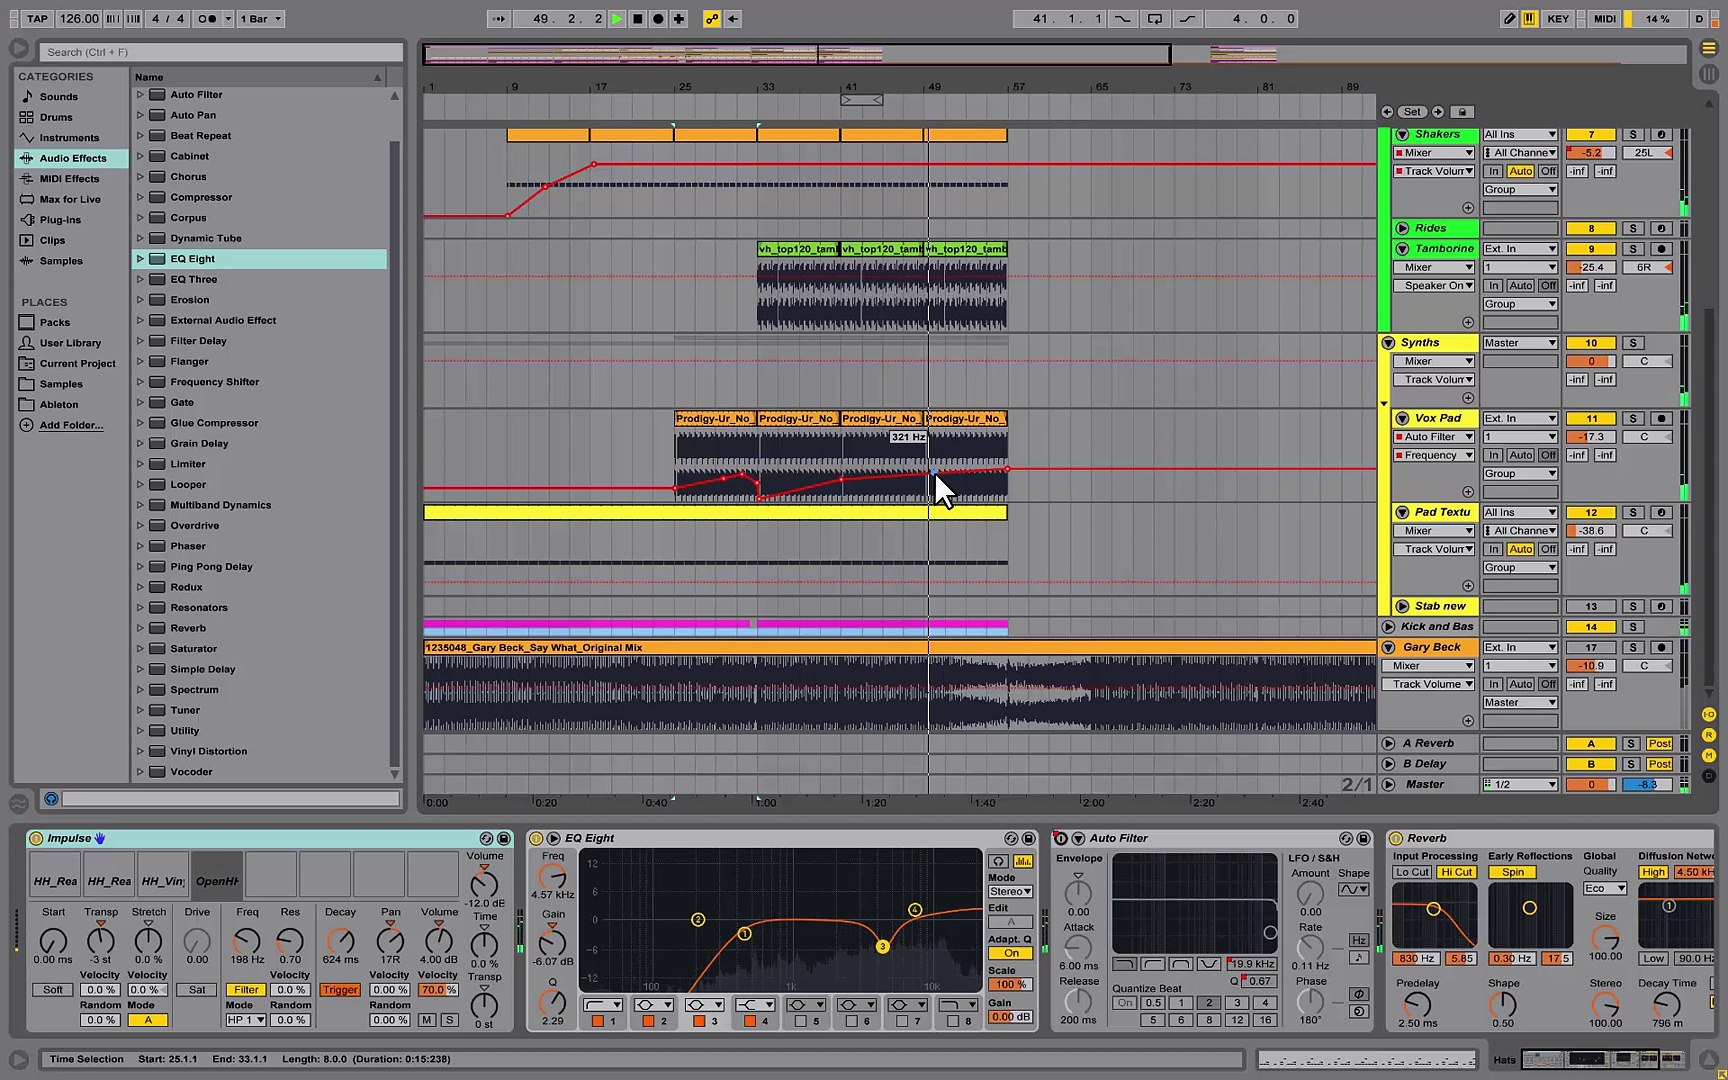Click the transport Play button

coord(617,19)
